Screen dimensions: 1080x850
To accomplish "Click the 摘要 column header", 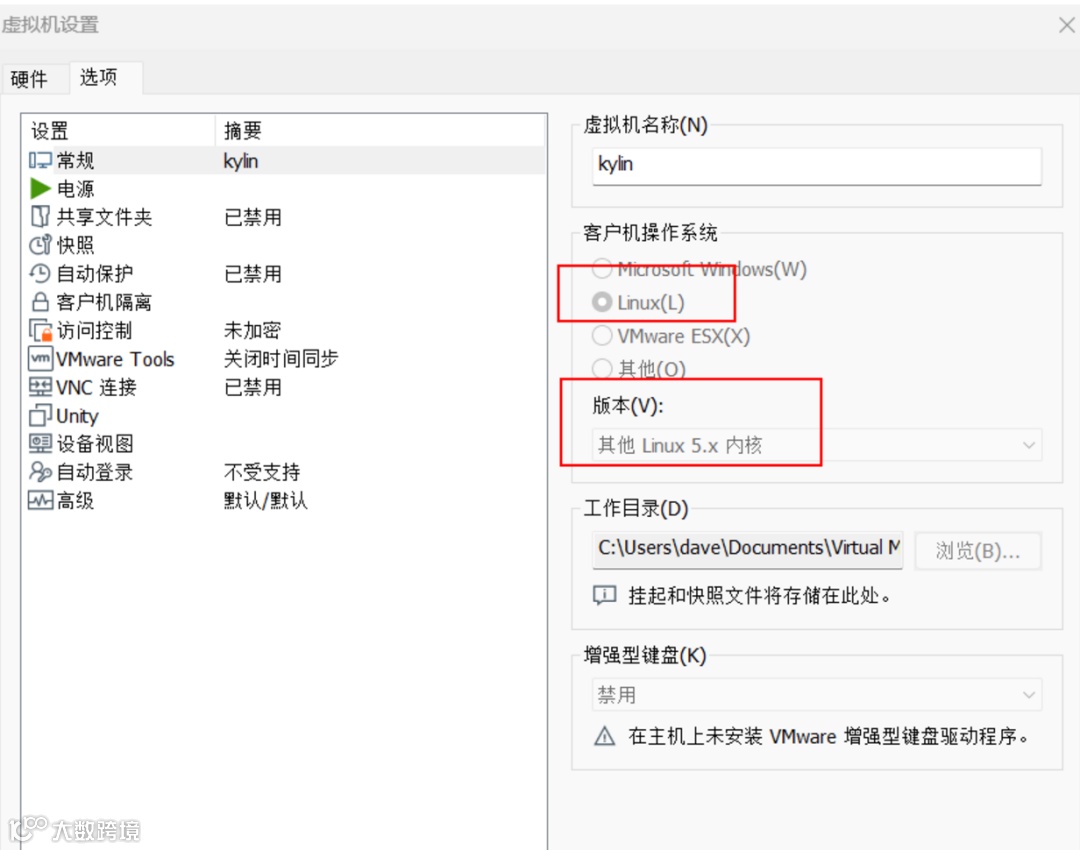I will 243,131.
